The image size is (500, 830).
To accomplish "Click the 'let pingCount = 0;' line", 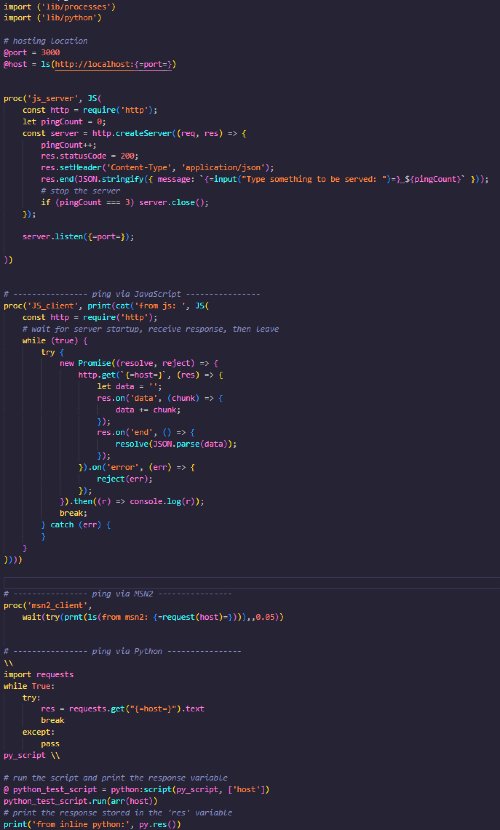I will (64, 122).
